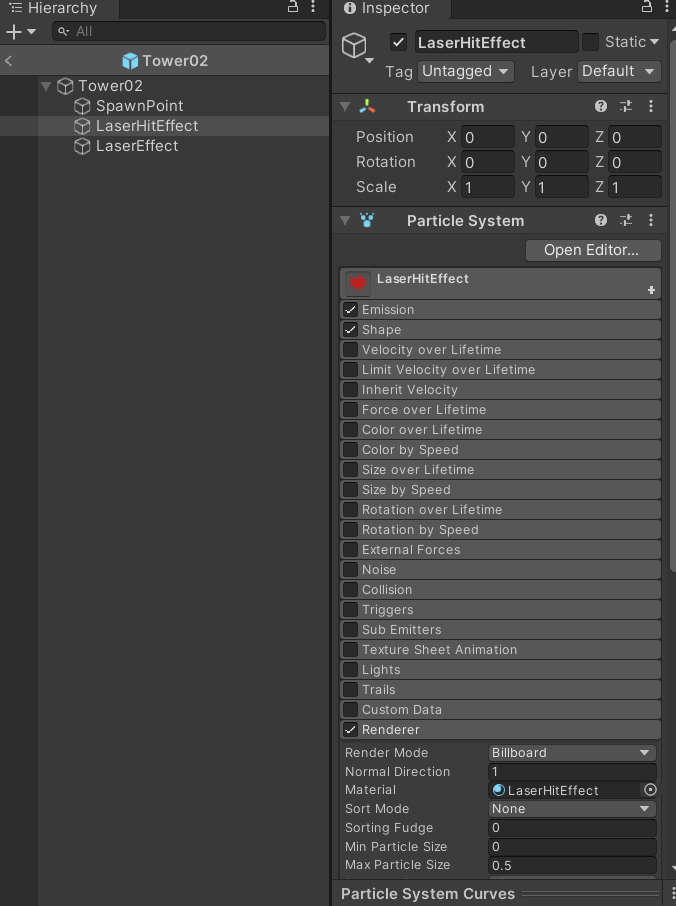676x906 pixels.
Task: Collapse the Tower02 tree node
Action: [46, 86]
